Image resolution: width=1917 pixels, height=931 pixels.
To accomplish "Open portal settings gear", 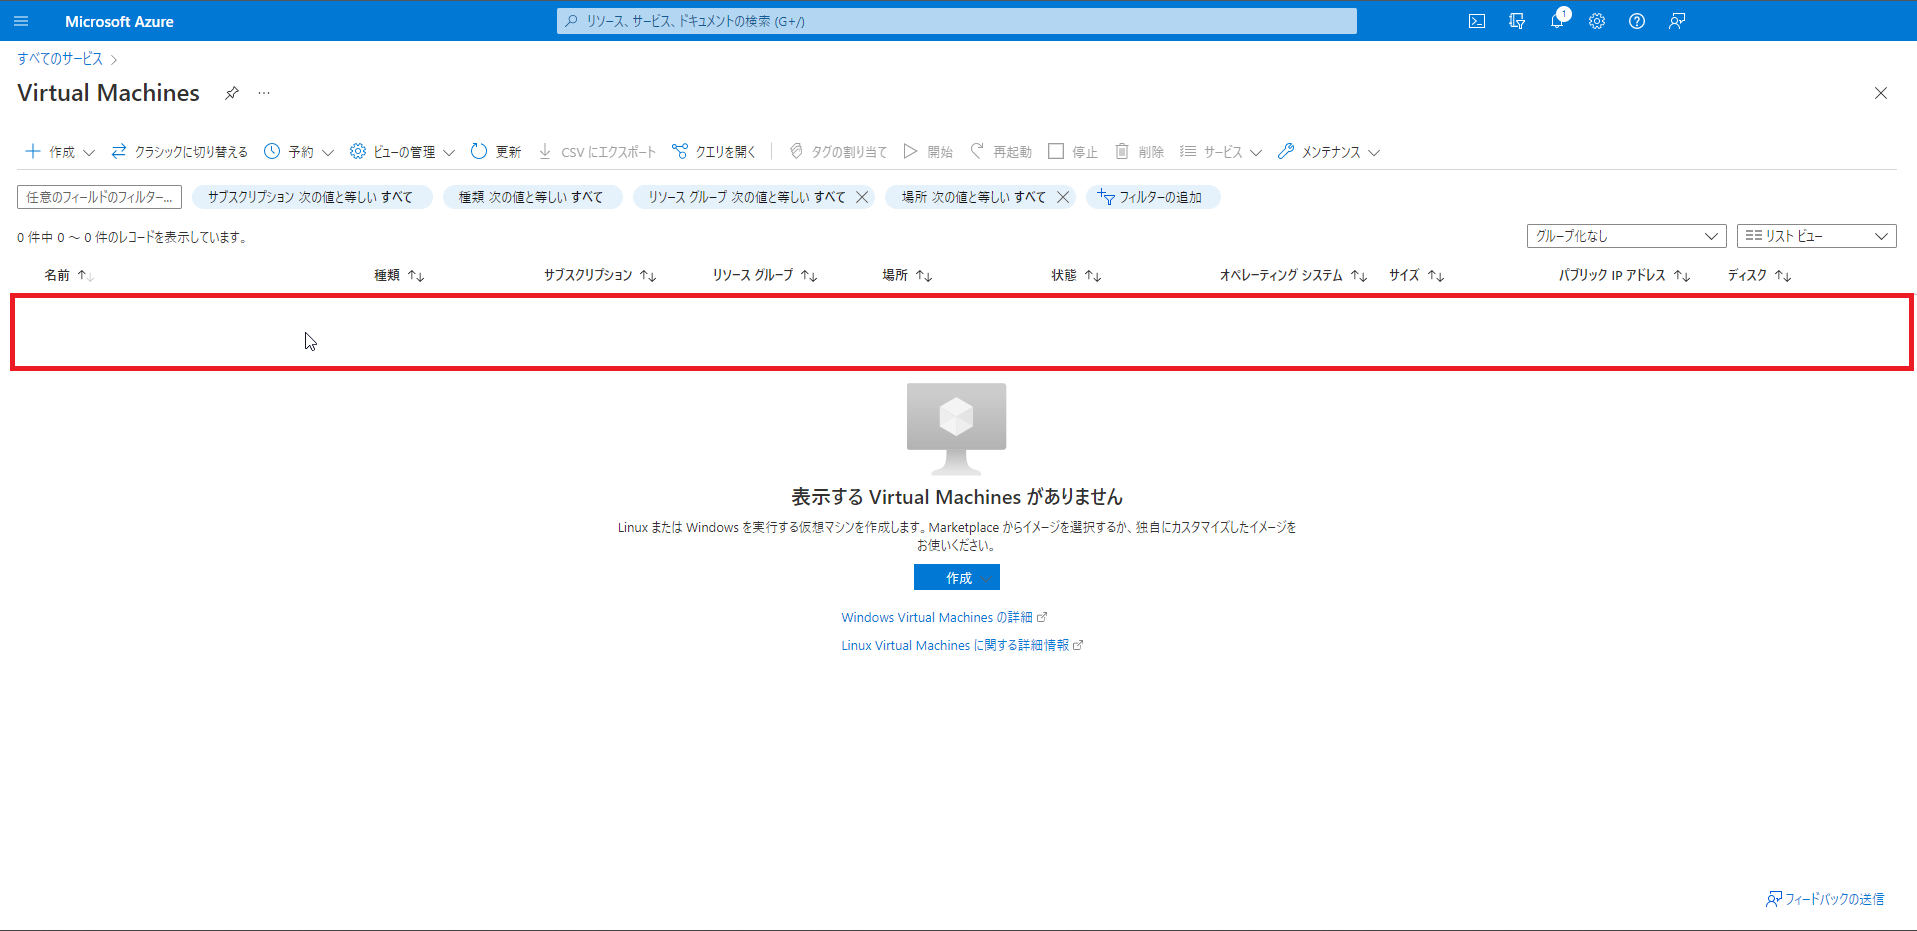I will pyautogui.click(x=1597, y=21).
